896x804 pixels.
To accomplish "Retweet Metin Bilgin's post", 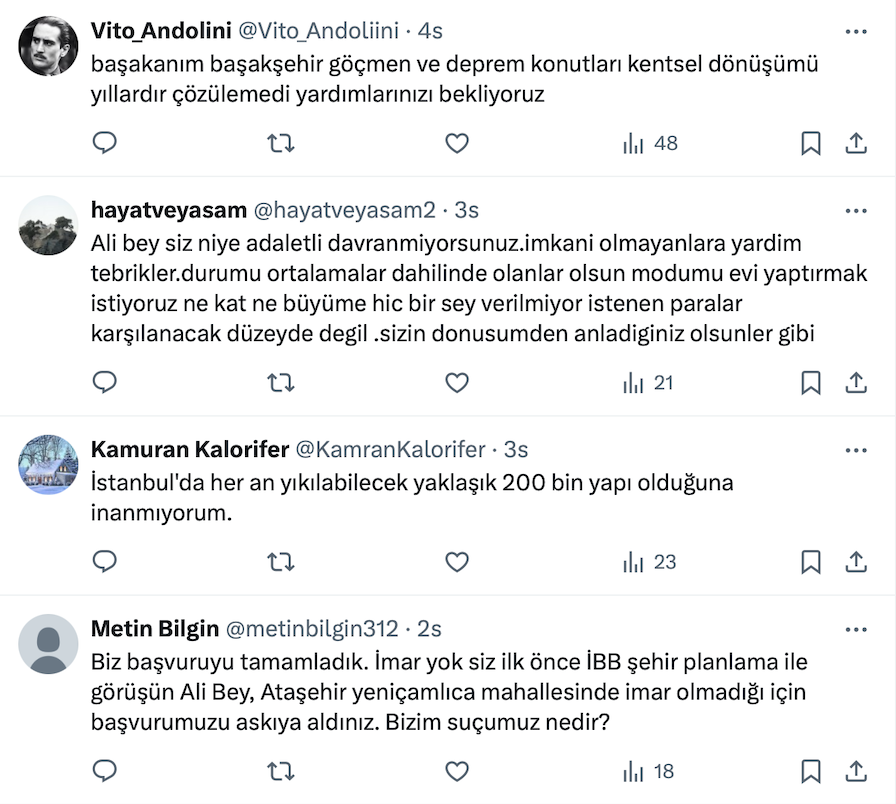I will (281, 771).
